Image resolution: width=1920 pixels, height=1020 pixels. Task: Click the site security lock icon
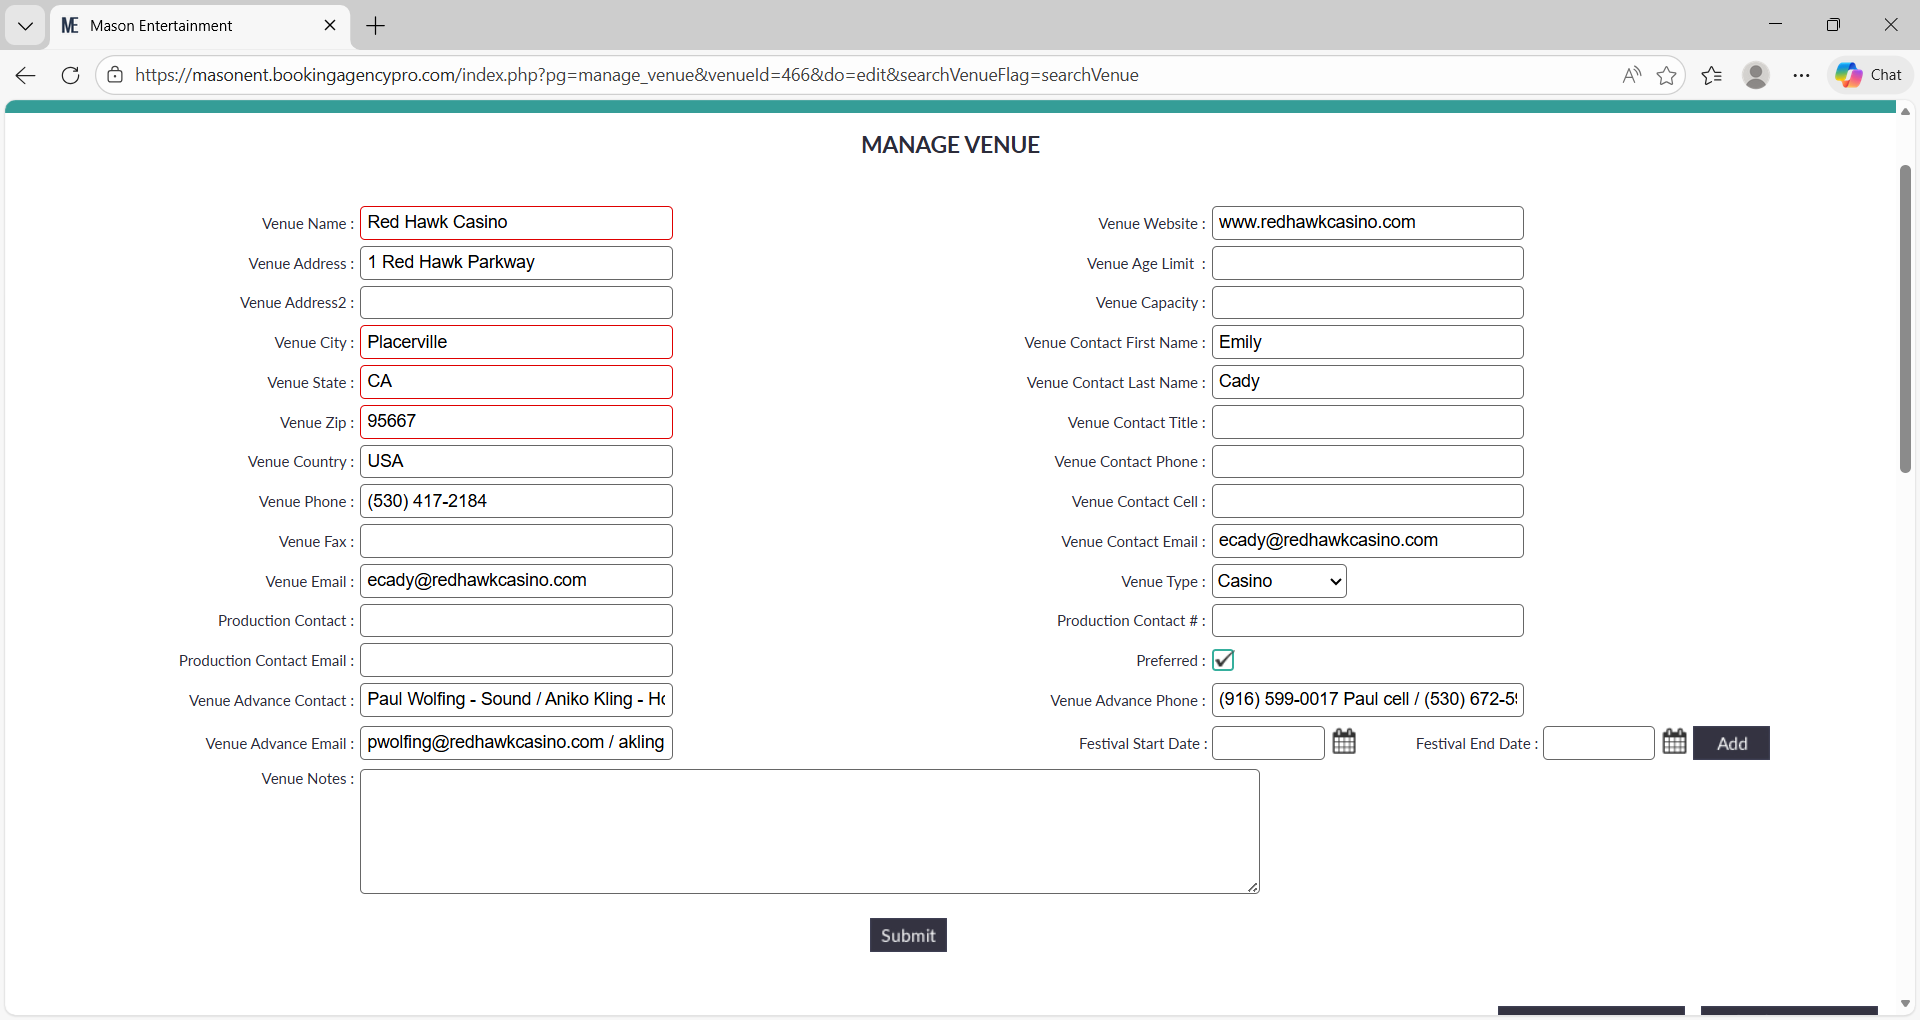click(115, 74)
